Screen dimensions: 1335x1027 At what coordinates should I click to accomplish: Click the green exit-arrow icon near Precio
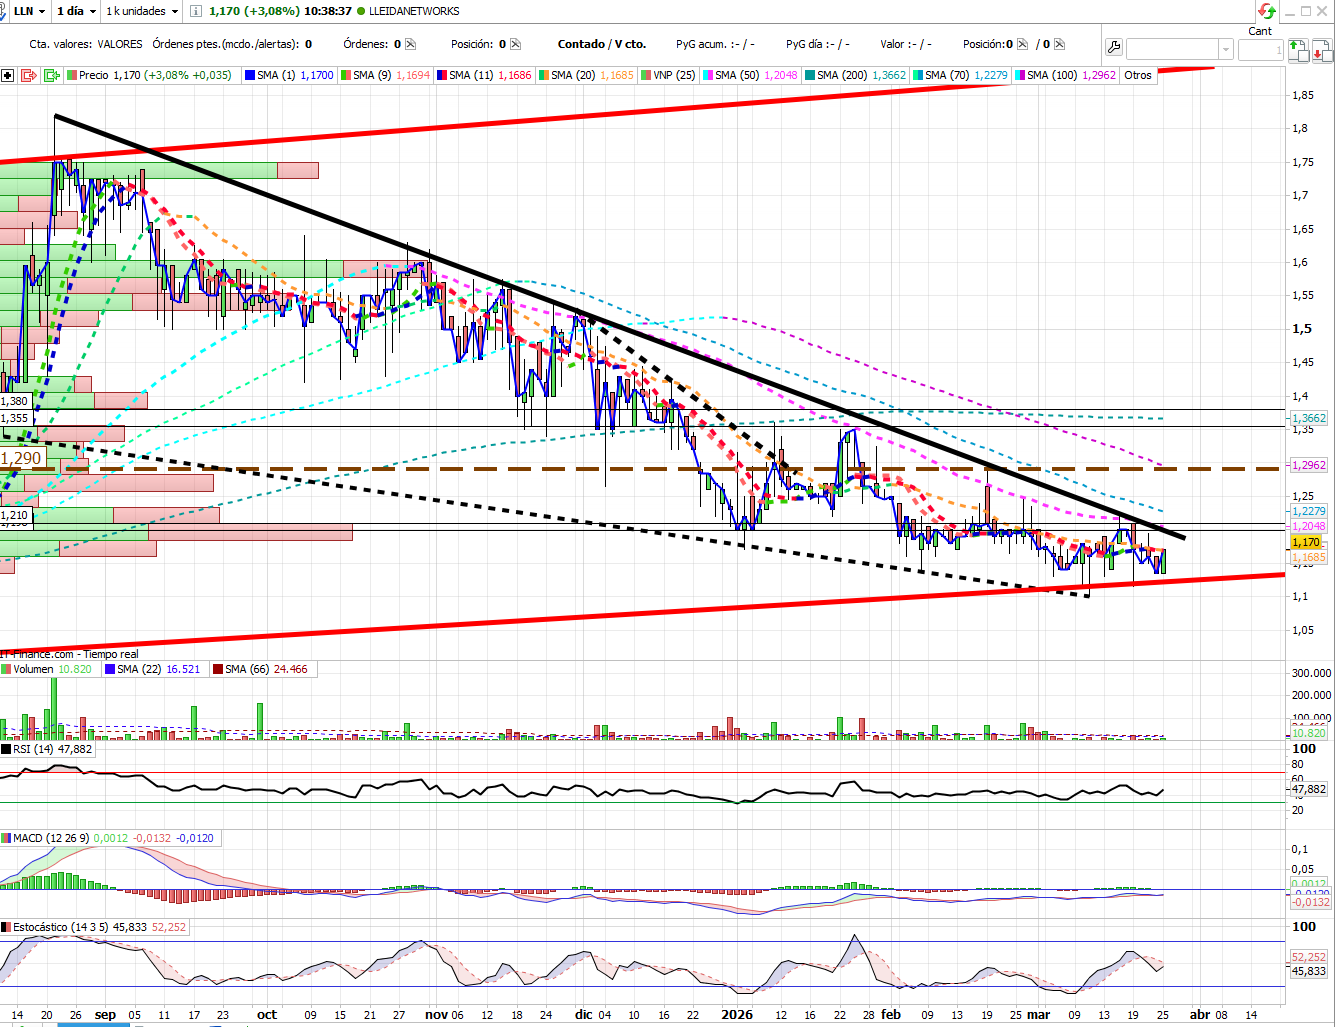[x=52, y=75]
